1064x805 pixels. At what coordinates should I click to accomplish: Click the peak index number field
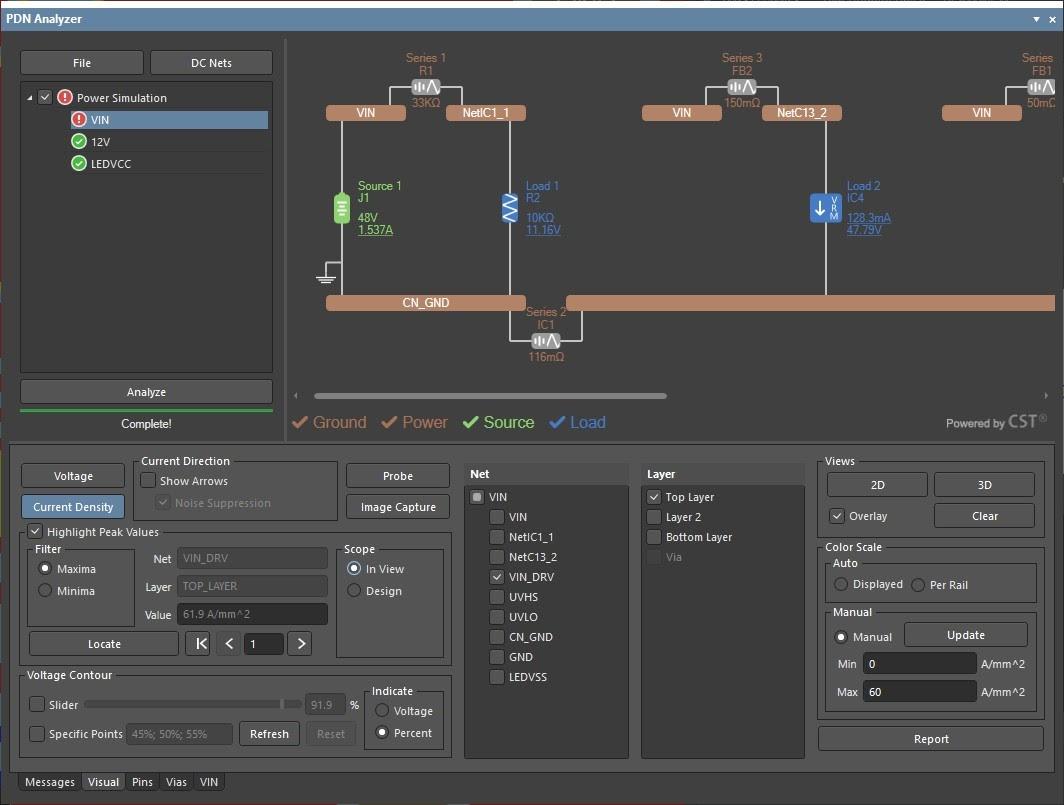[x=264, y=643]
